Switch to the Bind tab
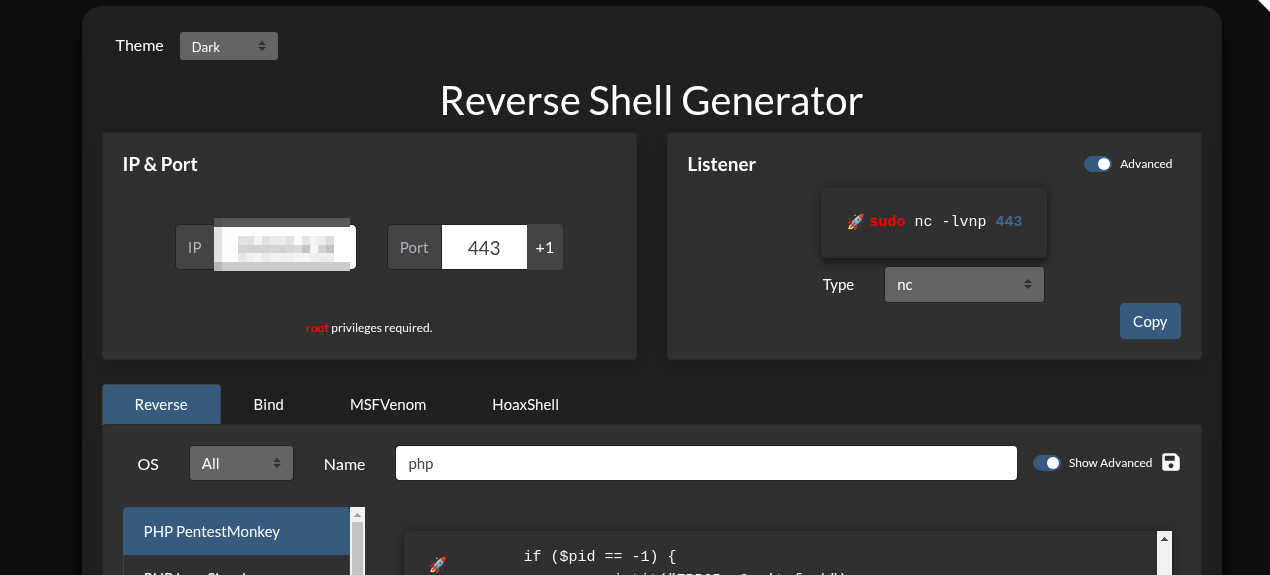 pyautogui.click(x=269, y=404)
